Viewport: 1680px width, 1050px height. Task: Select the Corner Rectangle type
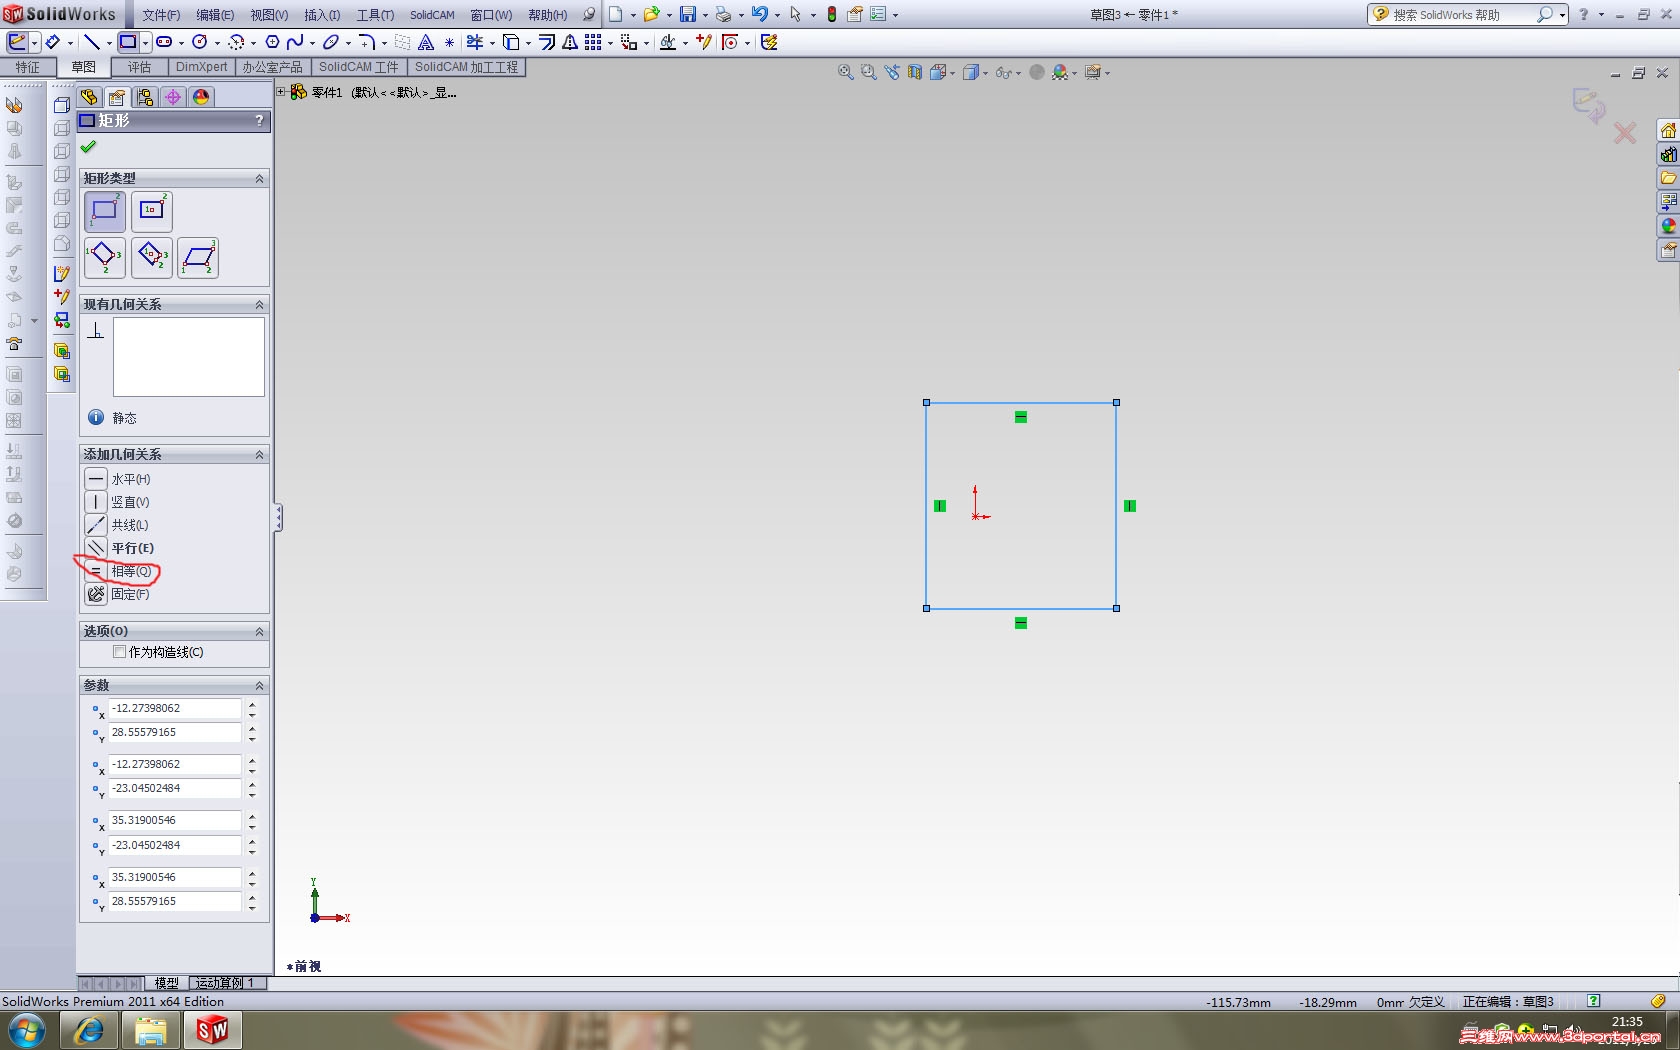pos(105,212)
